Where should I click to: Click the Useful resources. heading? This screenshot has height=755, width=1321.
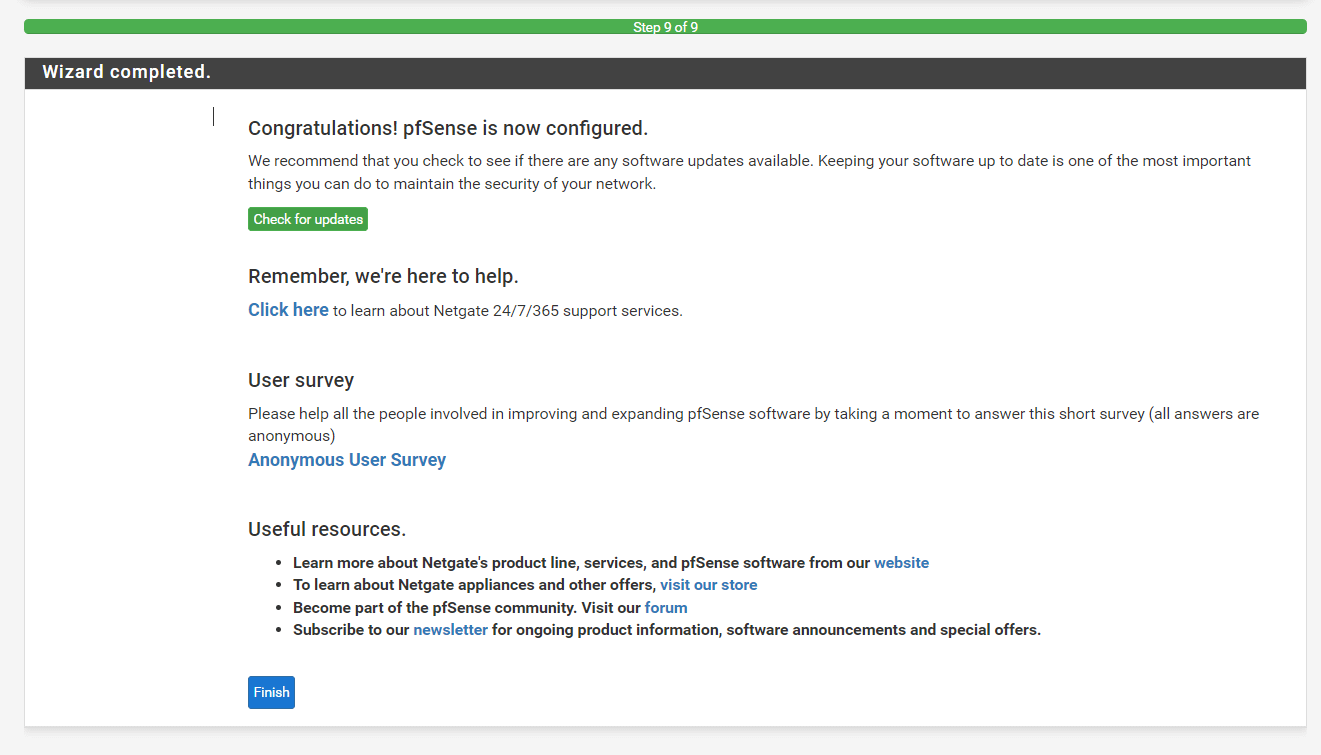327,529
